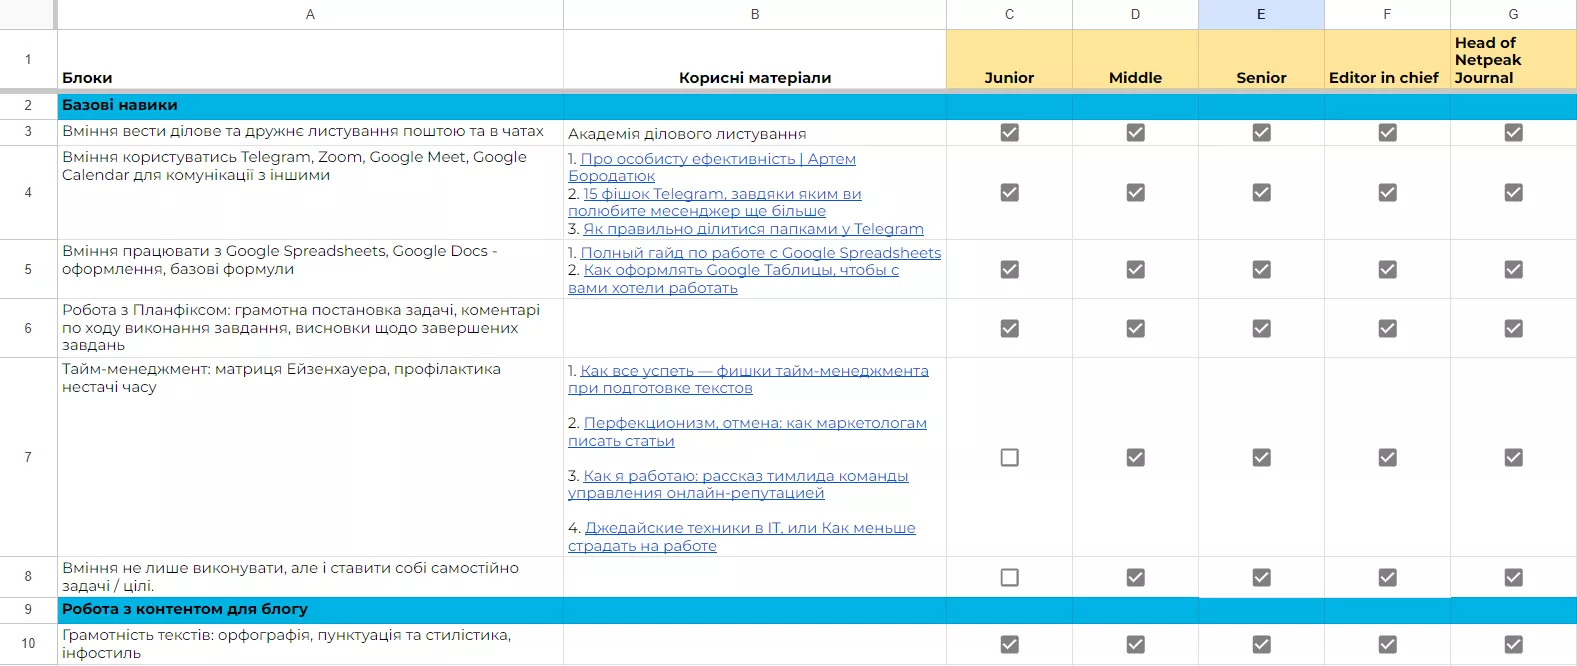Check Junior checkbox in Тайм-менеджмент row
The image size is (1577, 666).
pyautogui.click(x=1009, y=457)
